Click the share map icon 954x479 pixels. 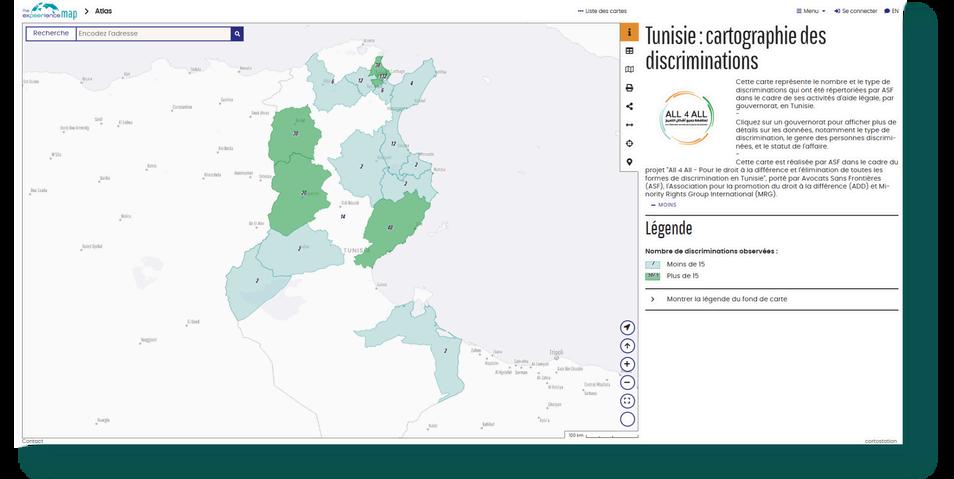629,107
